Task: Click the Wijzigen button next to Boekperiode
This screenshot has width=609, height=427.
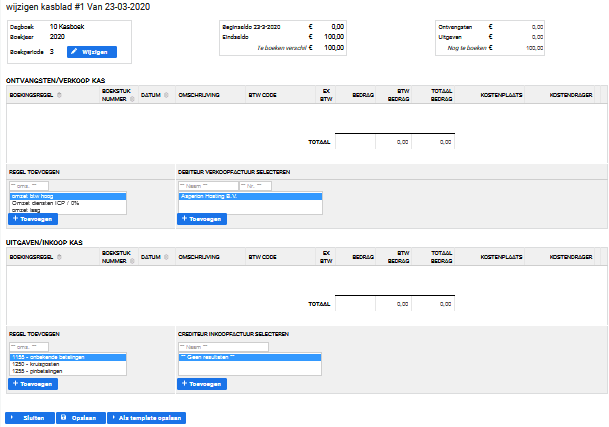Action: click(x=92, y=52)
